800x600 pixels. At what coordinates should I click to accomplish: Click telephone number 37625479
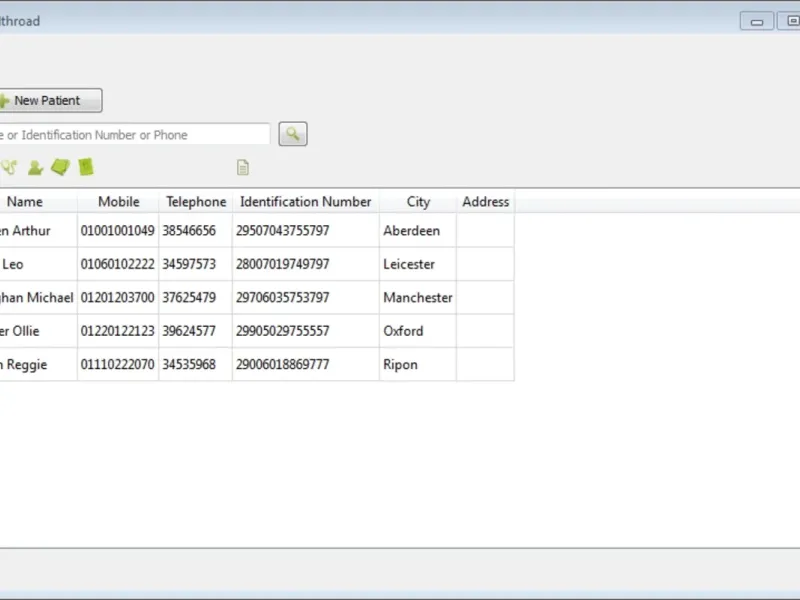(189, 297)
